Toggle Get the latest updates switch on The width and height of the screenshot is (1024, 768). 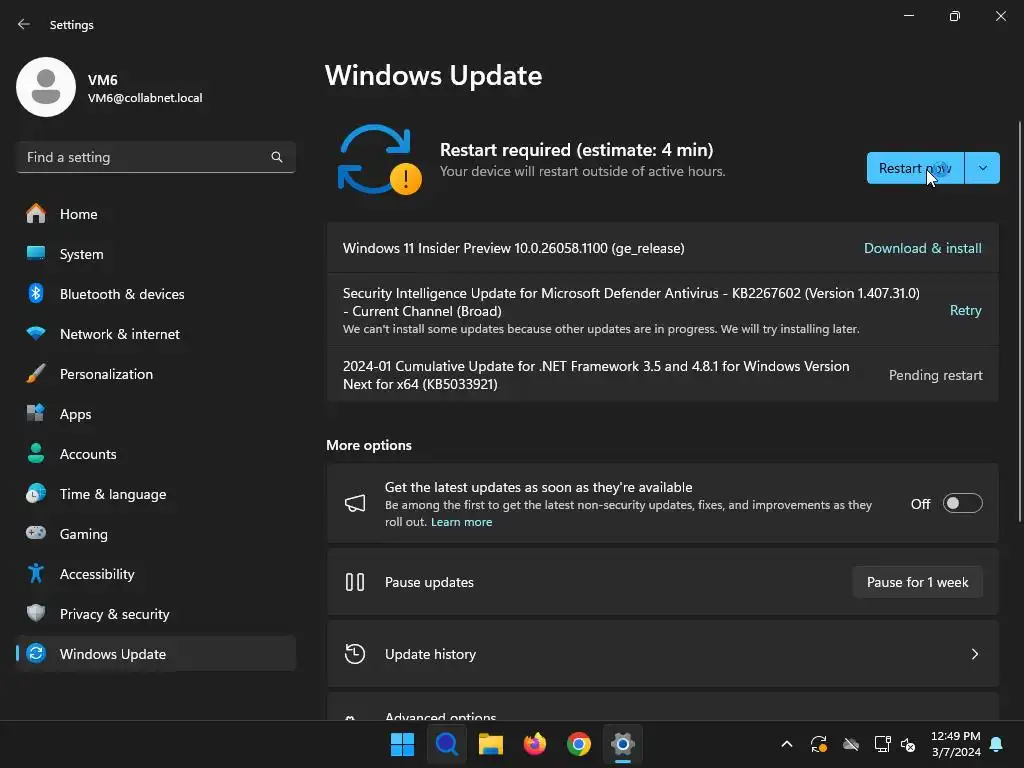(x=963, y=504)
